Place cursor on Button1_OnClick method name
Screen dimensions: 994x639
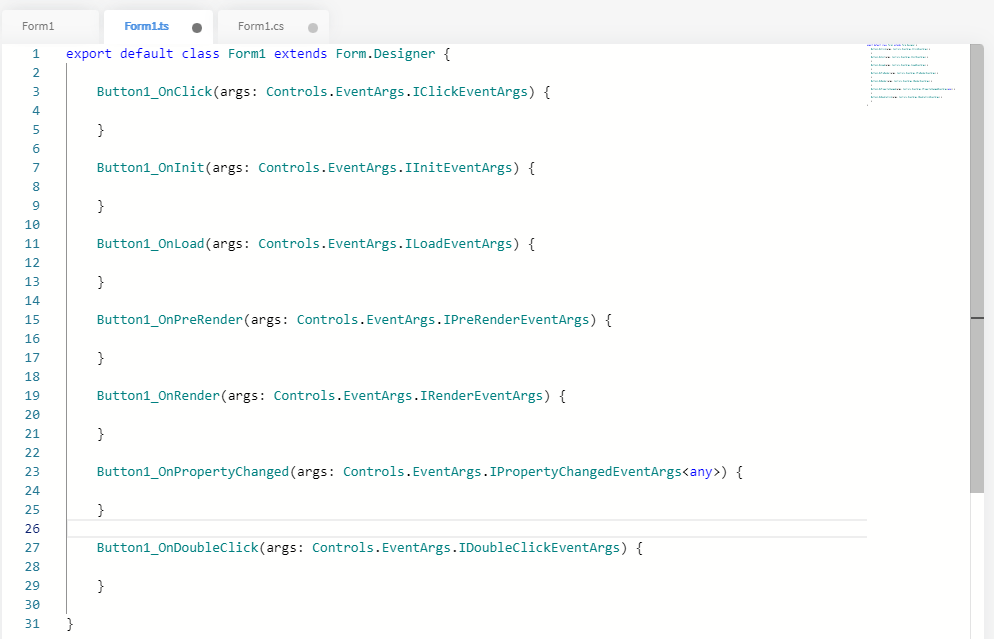154,92
